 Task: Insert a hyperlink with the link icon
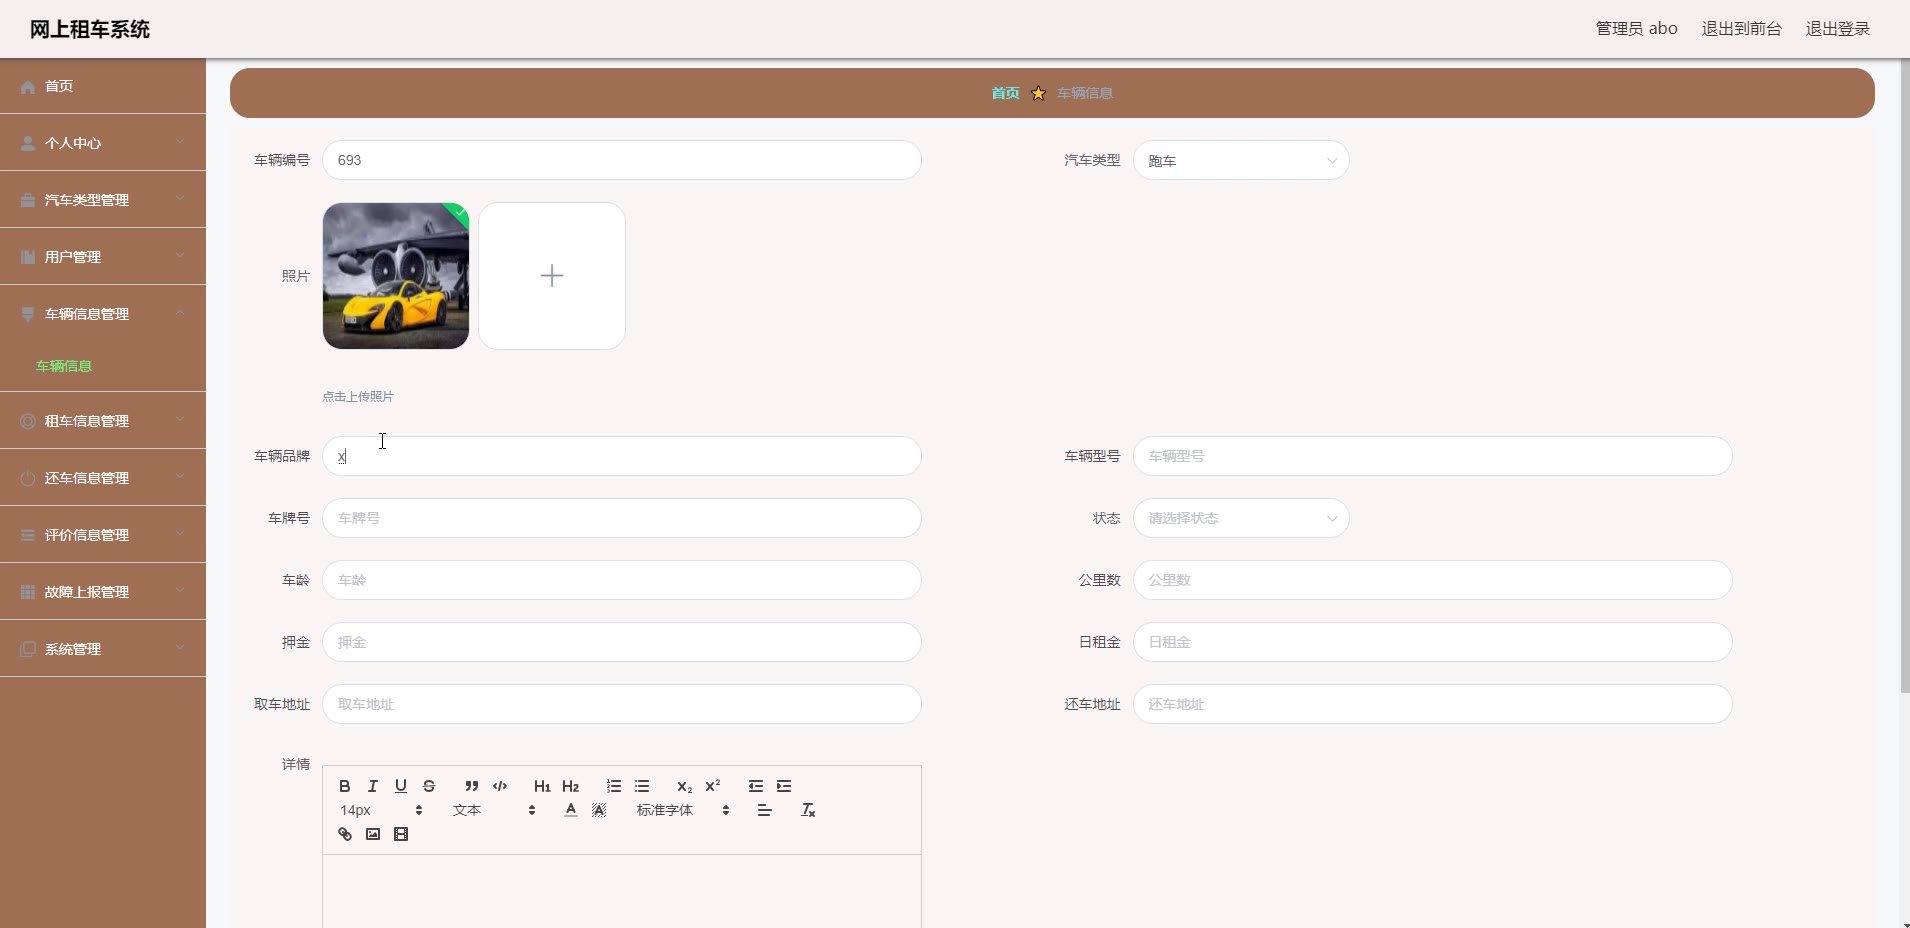click(x=345, y=834)
